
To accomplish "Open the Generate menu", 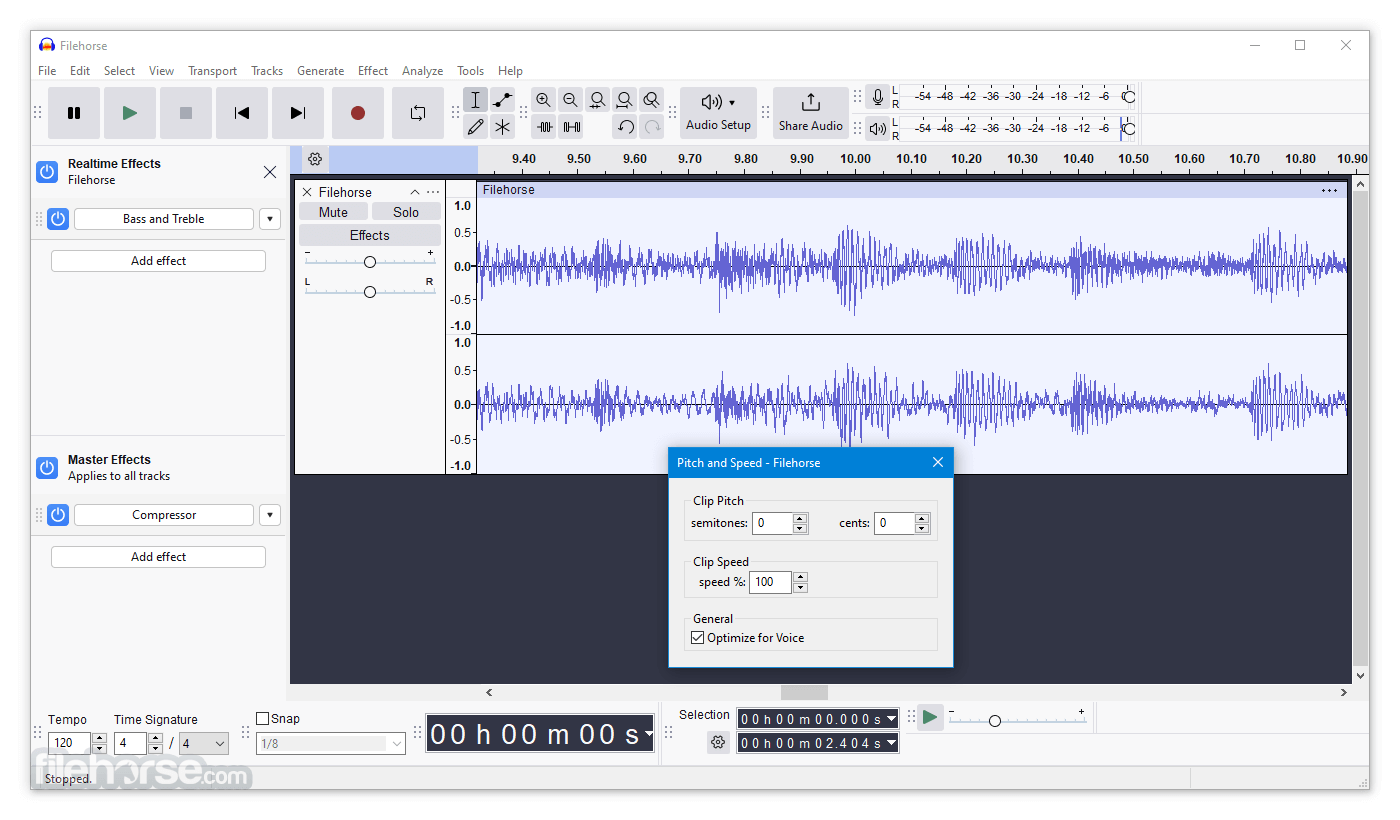I will coord(320,71).
